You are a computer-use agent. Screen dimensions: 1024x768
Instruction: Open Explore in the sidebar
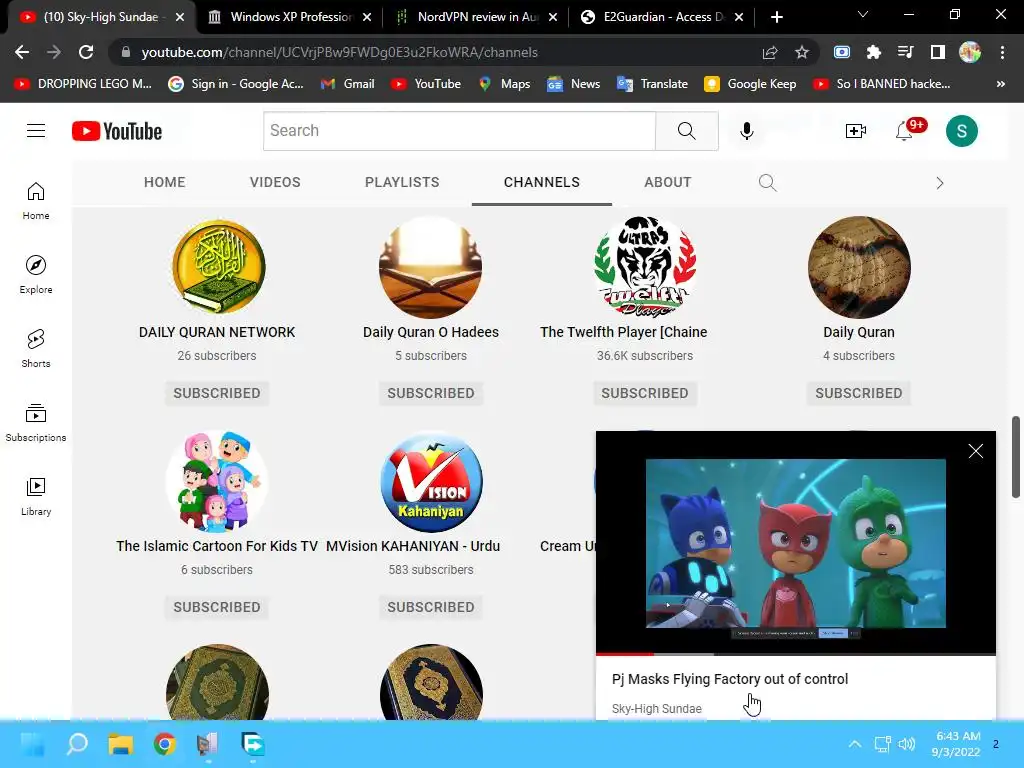[x=36, y=274]
